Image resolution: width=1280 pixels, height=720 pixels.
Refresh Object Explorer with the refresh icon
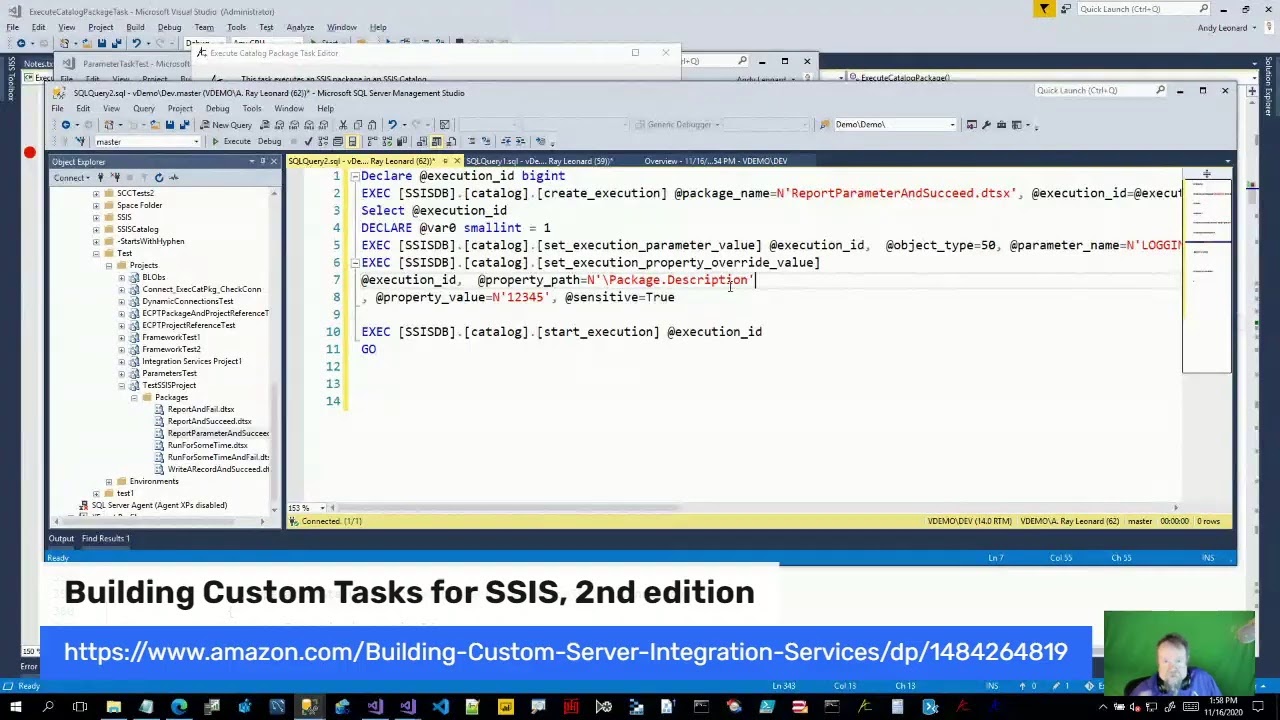pos(159,178)
